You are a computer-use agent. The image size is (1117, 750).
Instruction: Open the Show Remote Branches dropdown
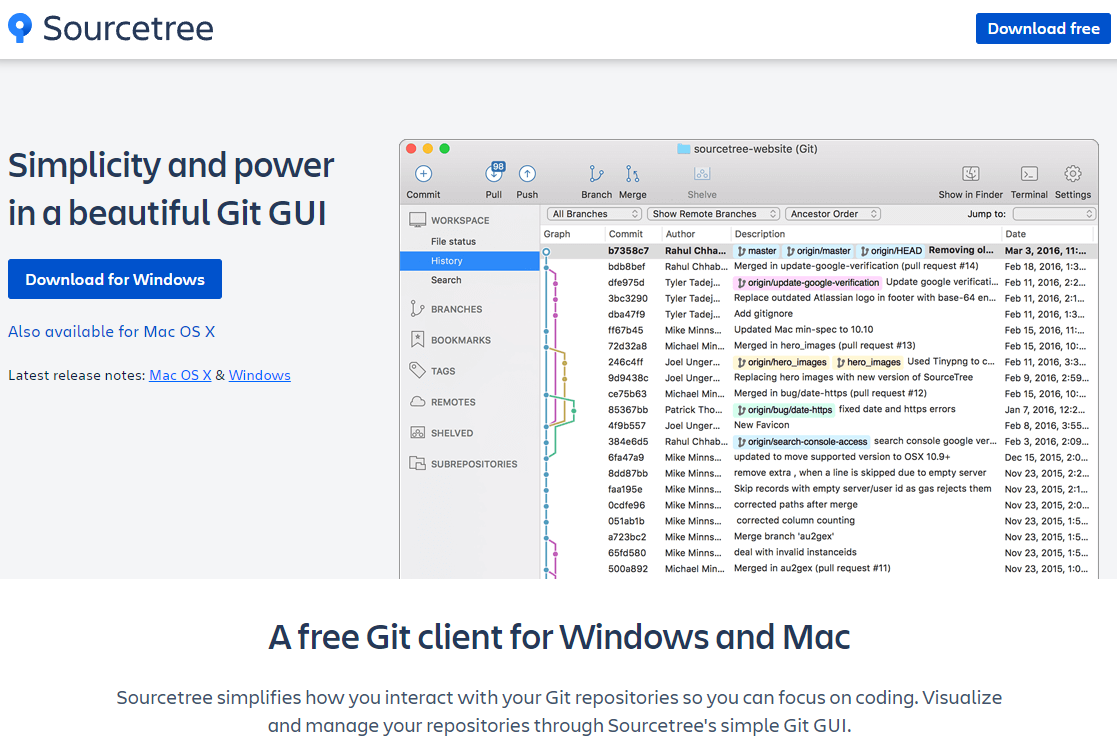pos(714,214)
